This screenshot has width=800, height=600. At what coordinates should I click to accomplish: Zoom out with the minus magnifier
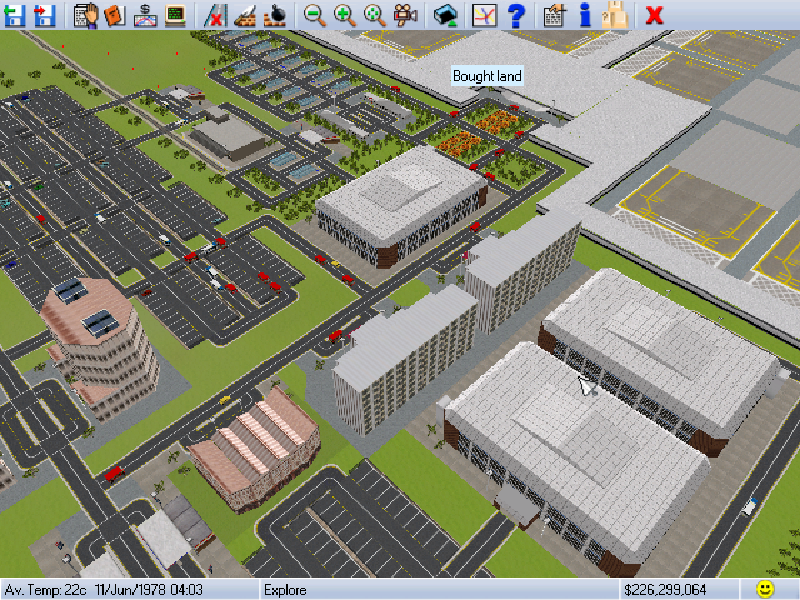[314, 14]
